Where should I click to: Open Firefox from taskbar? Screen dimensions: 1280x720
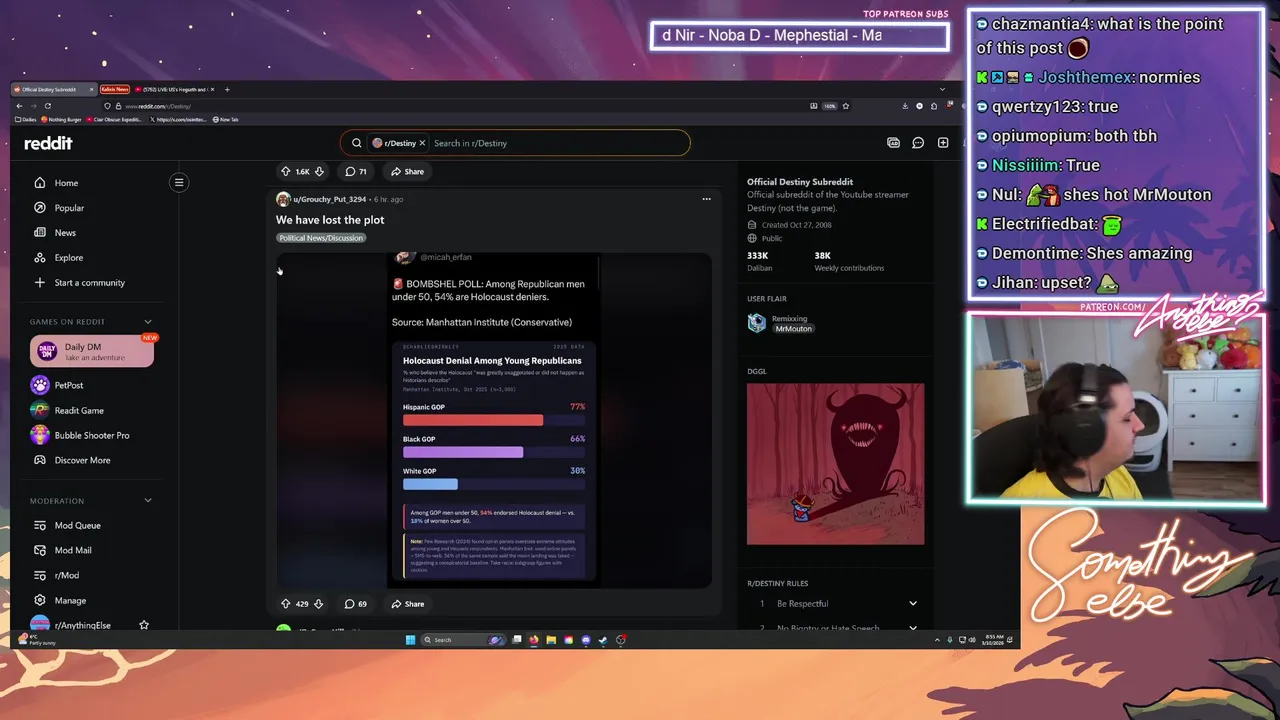click(x=534, y=640)
